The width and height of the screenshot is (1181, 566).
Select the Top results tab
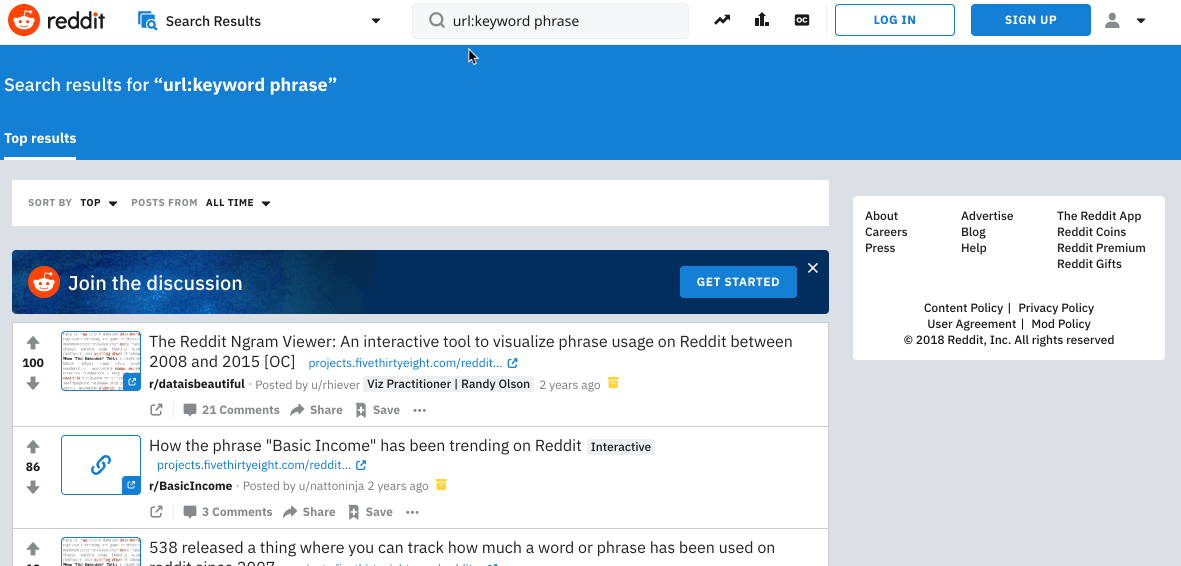click(40, 139)
